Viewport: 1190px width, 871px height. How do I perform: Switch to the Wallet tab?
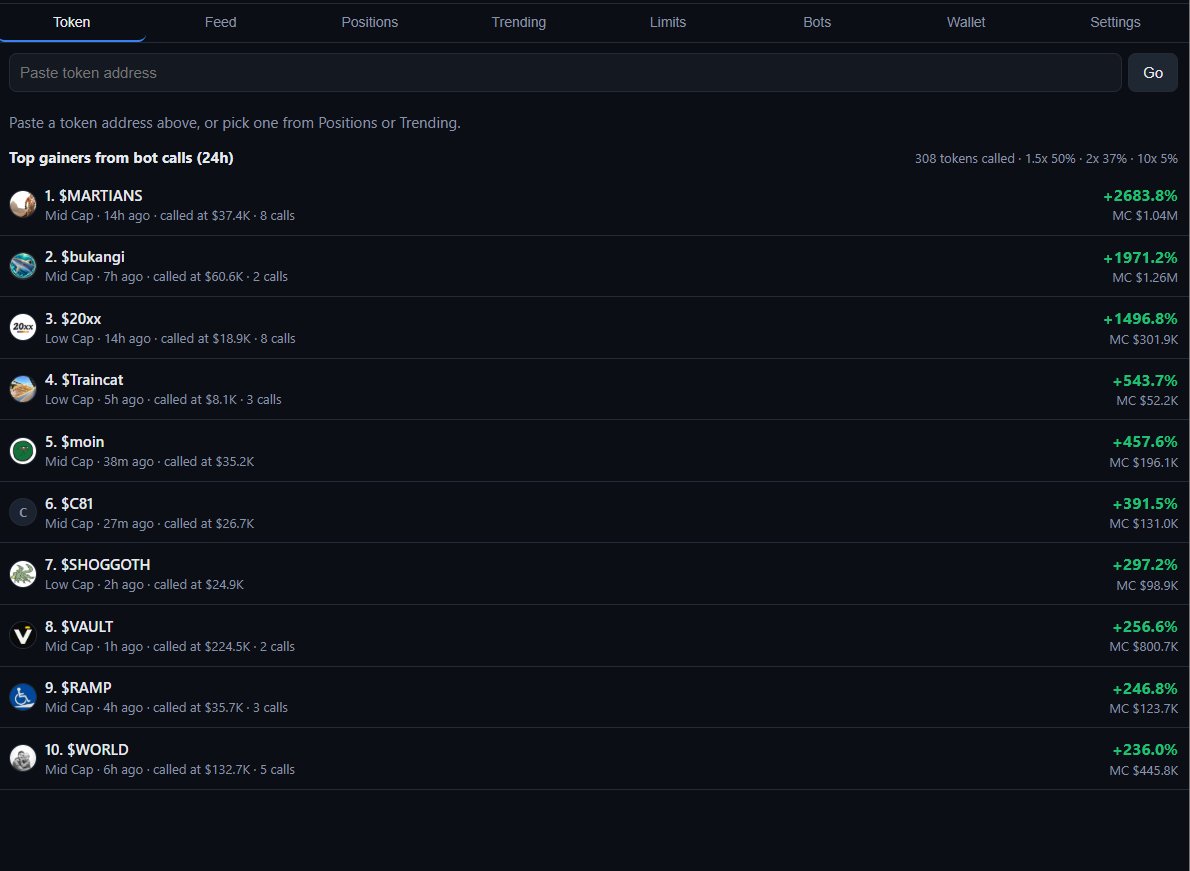tap(966, 23)
